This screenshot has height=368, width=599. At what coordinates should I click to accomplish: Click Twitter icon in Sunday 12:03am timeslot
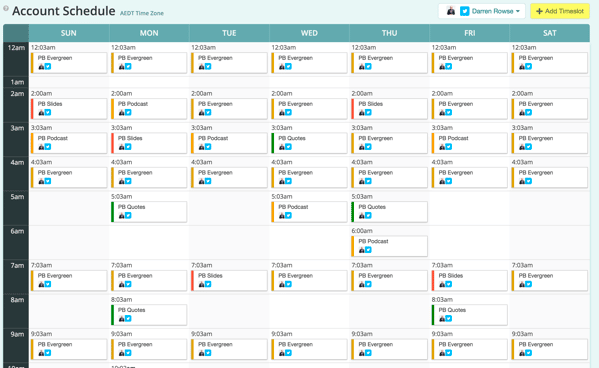48,66
